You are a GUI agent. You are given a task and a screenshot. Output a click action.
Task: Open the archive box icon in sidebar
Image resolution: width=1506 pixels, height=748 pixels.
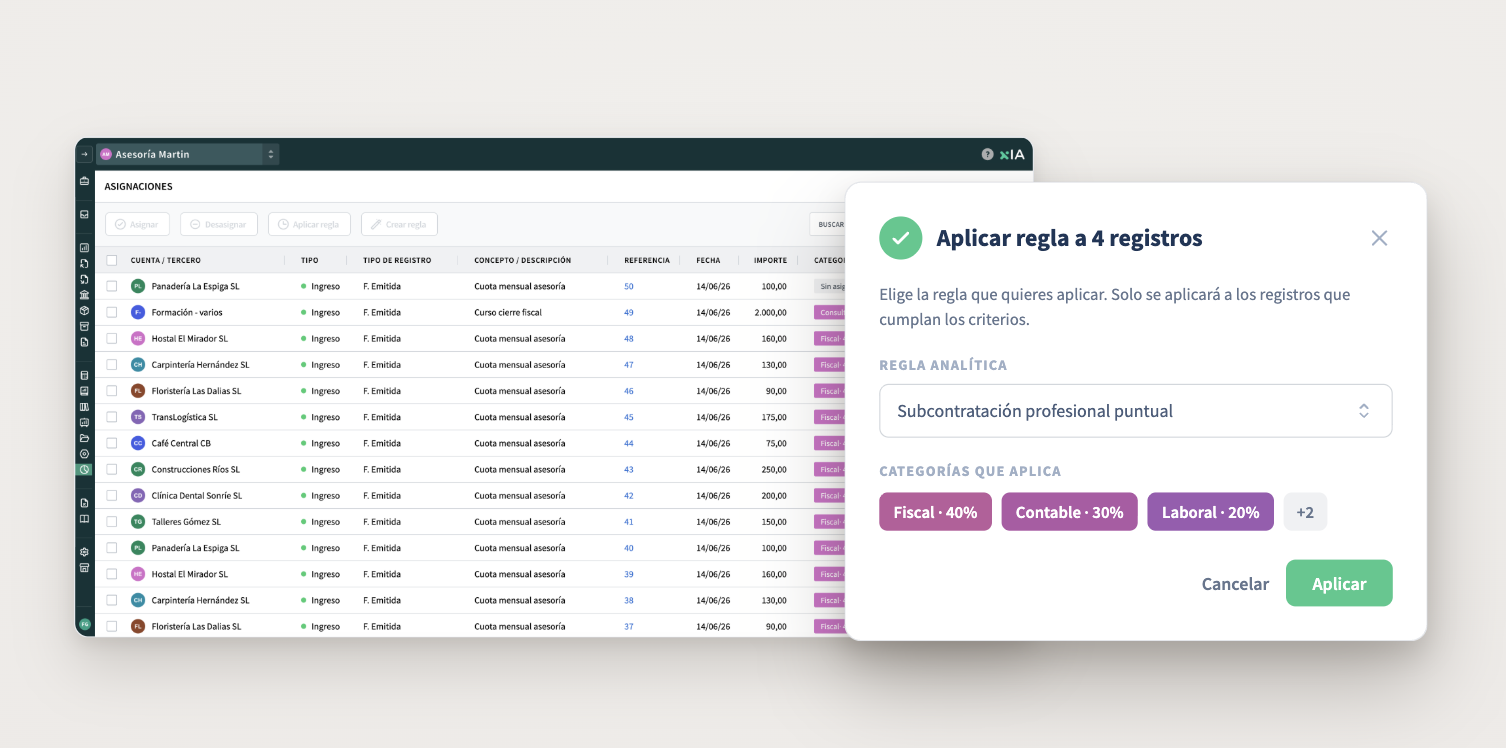click(85, 326)
